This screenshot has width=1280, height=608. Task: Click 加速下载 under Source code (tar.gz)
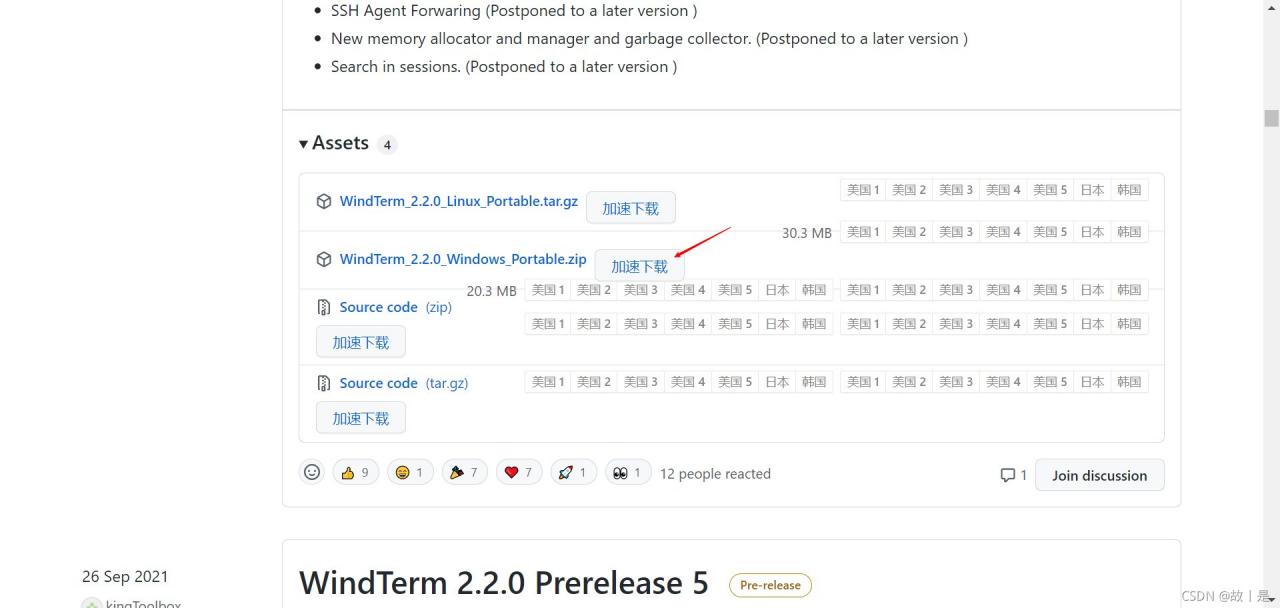pyautogui.click(x=361, y=418)
